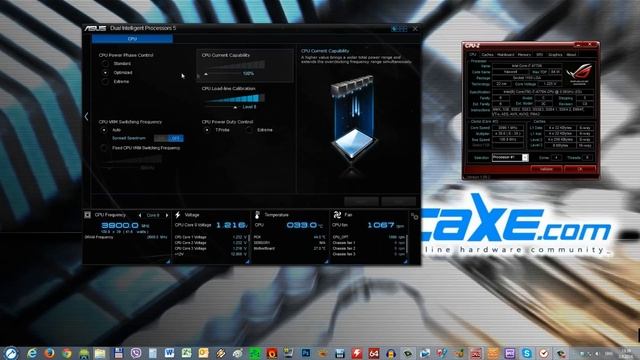Click the Fan panel scrollbar
This screenshot has width=640, height=360.
pyautogui.click(x=407, y=245)
